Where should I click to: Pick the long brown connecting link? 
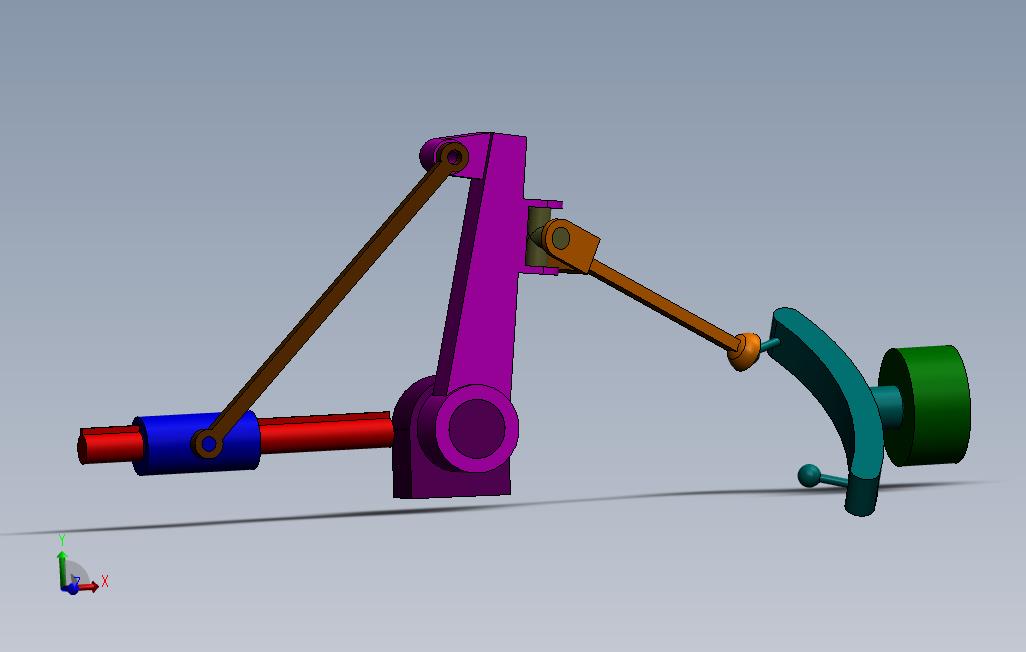pyautogui.click(x=330, y=301)
